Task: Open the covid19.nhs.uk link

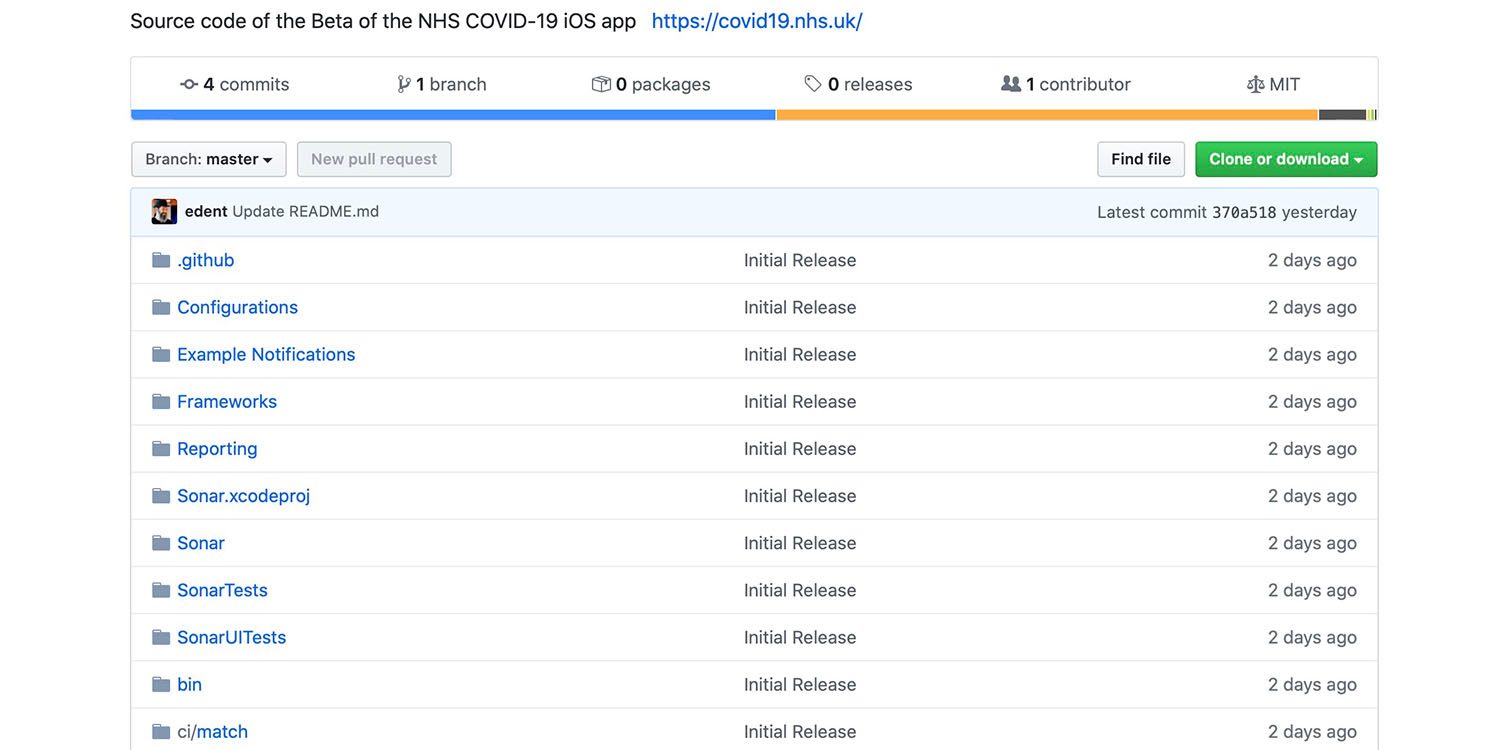Action: [x=757, y=21]
